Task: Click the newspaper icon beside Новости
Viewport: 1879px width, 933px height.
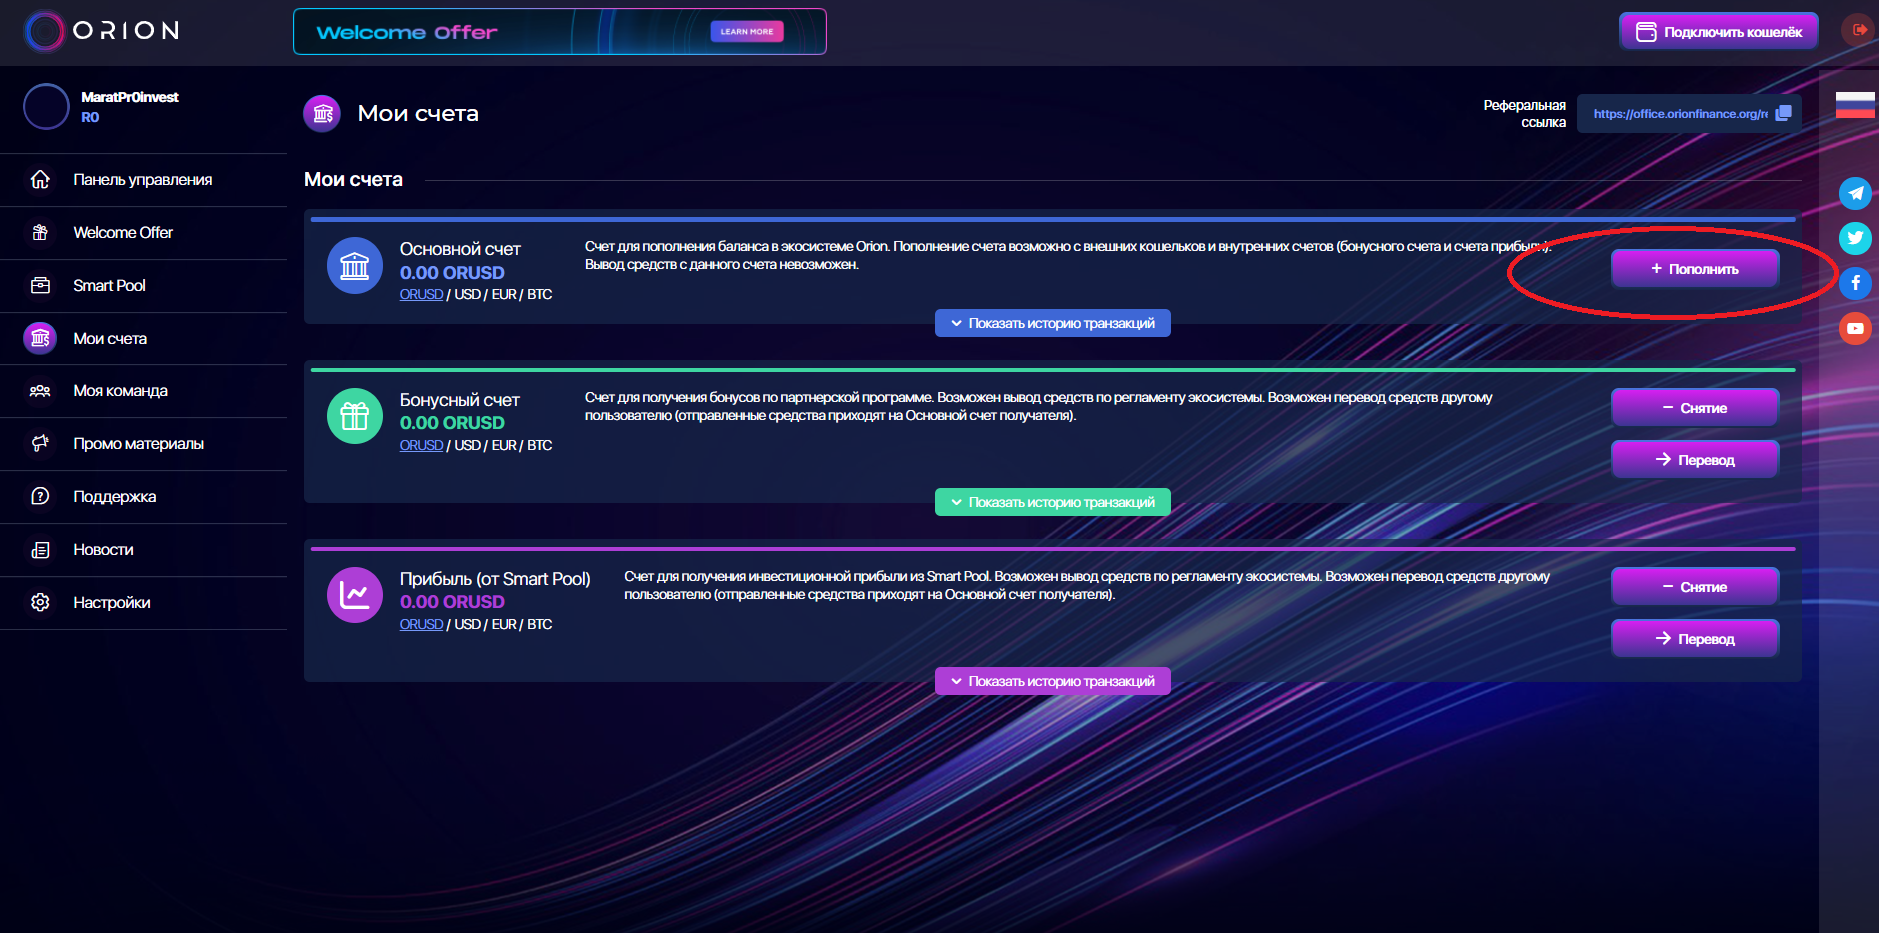Action: (x=40, y=550)
